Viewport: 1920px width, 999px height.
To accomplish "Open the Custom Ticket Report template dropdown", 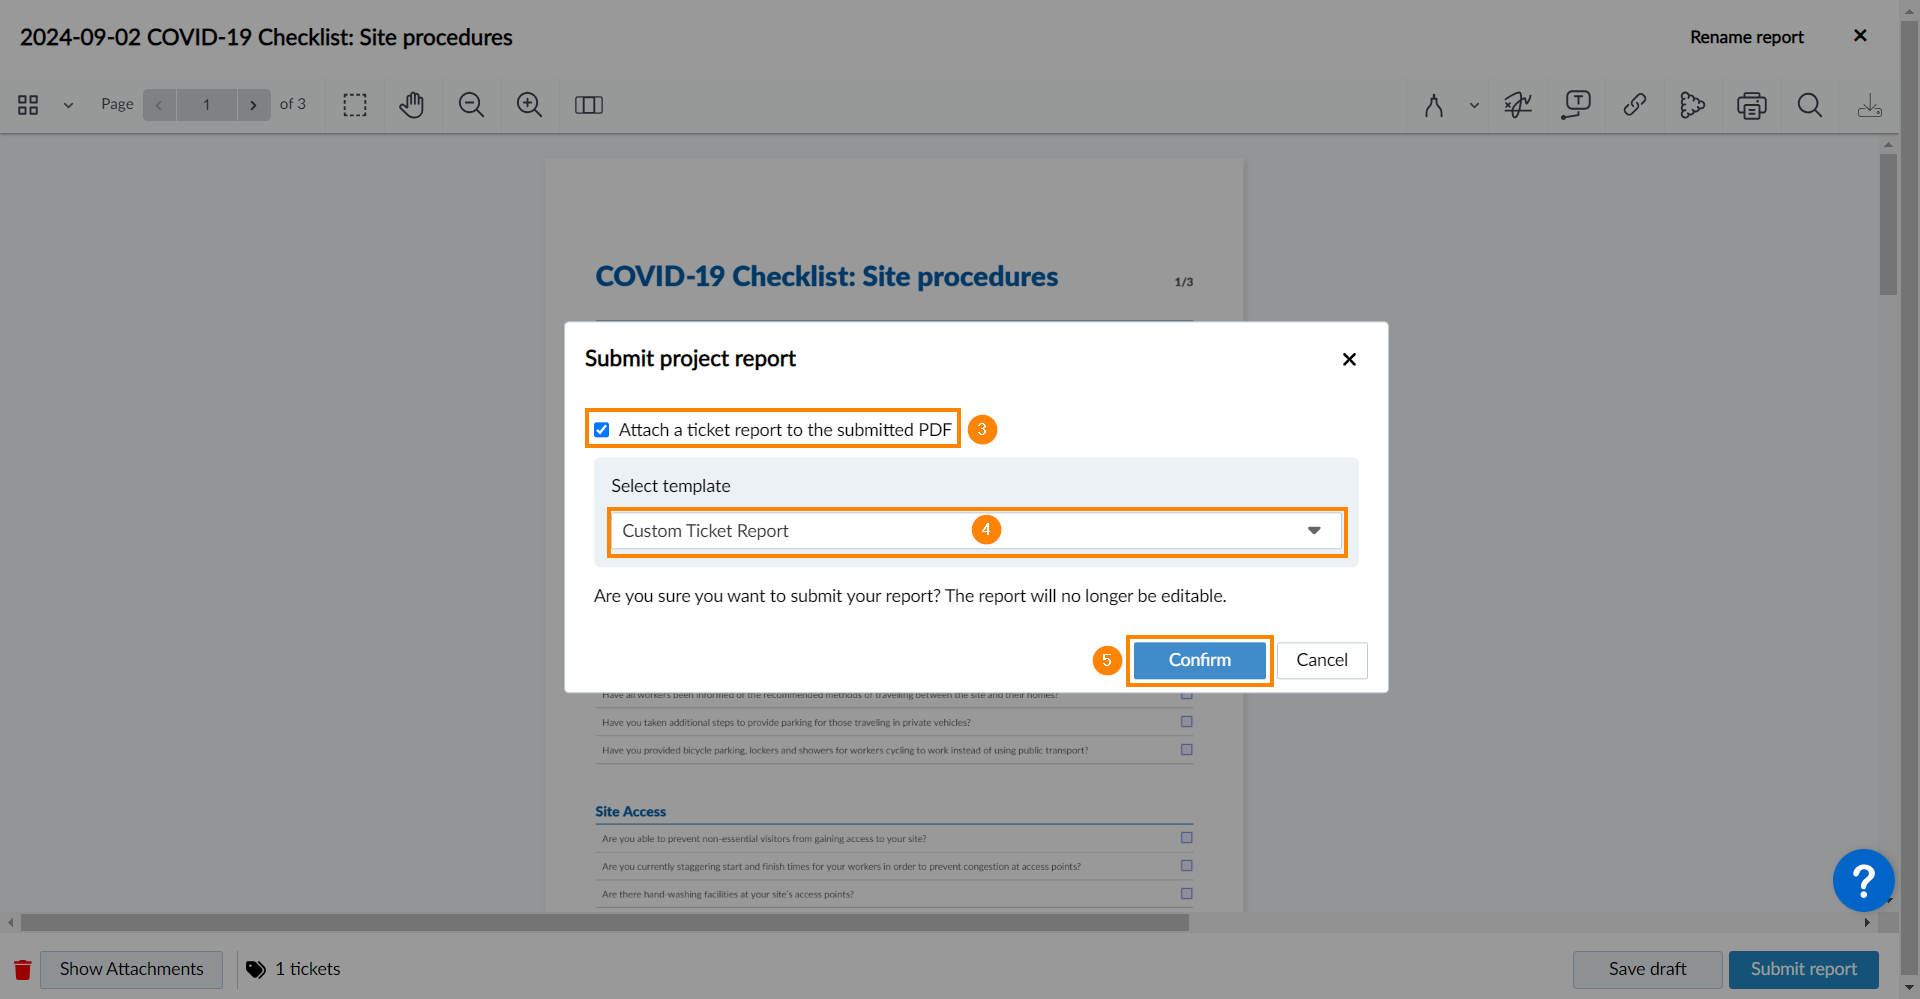I will click(x=977, y=531).
